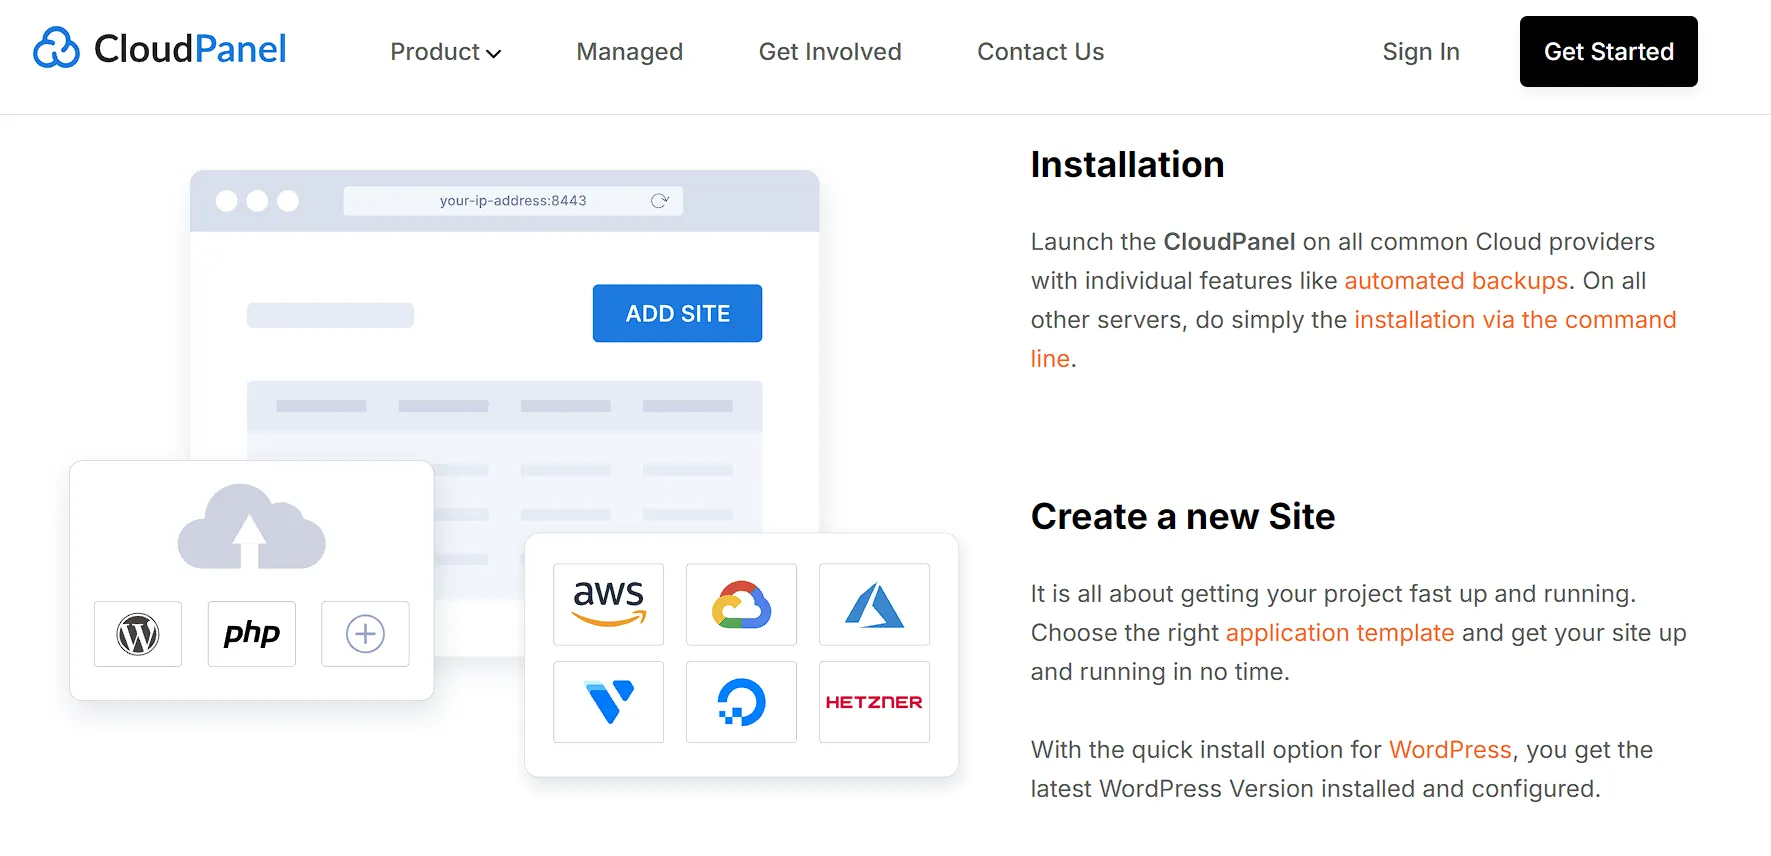The height and width of the screenshot is (856, 1771).
Task: Open installation via the command line link
Action: [1515, 320]
